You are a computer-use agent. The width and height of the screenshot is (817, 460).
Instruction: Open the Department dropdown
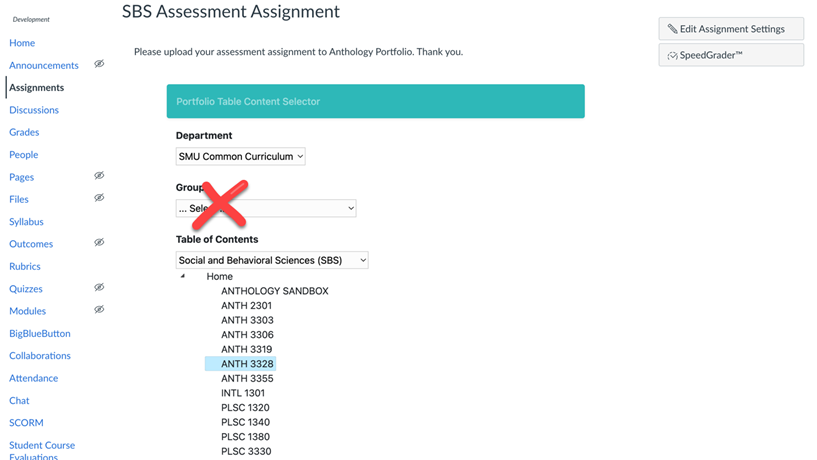pos(240,157)
